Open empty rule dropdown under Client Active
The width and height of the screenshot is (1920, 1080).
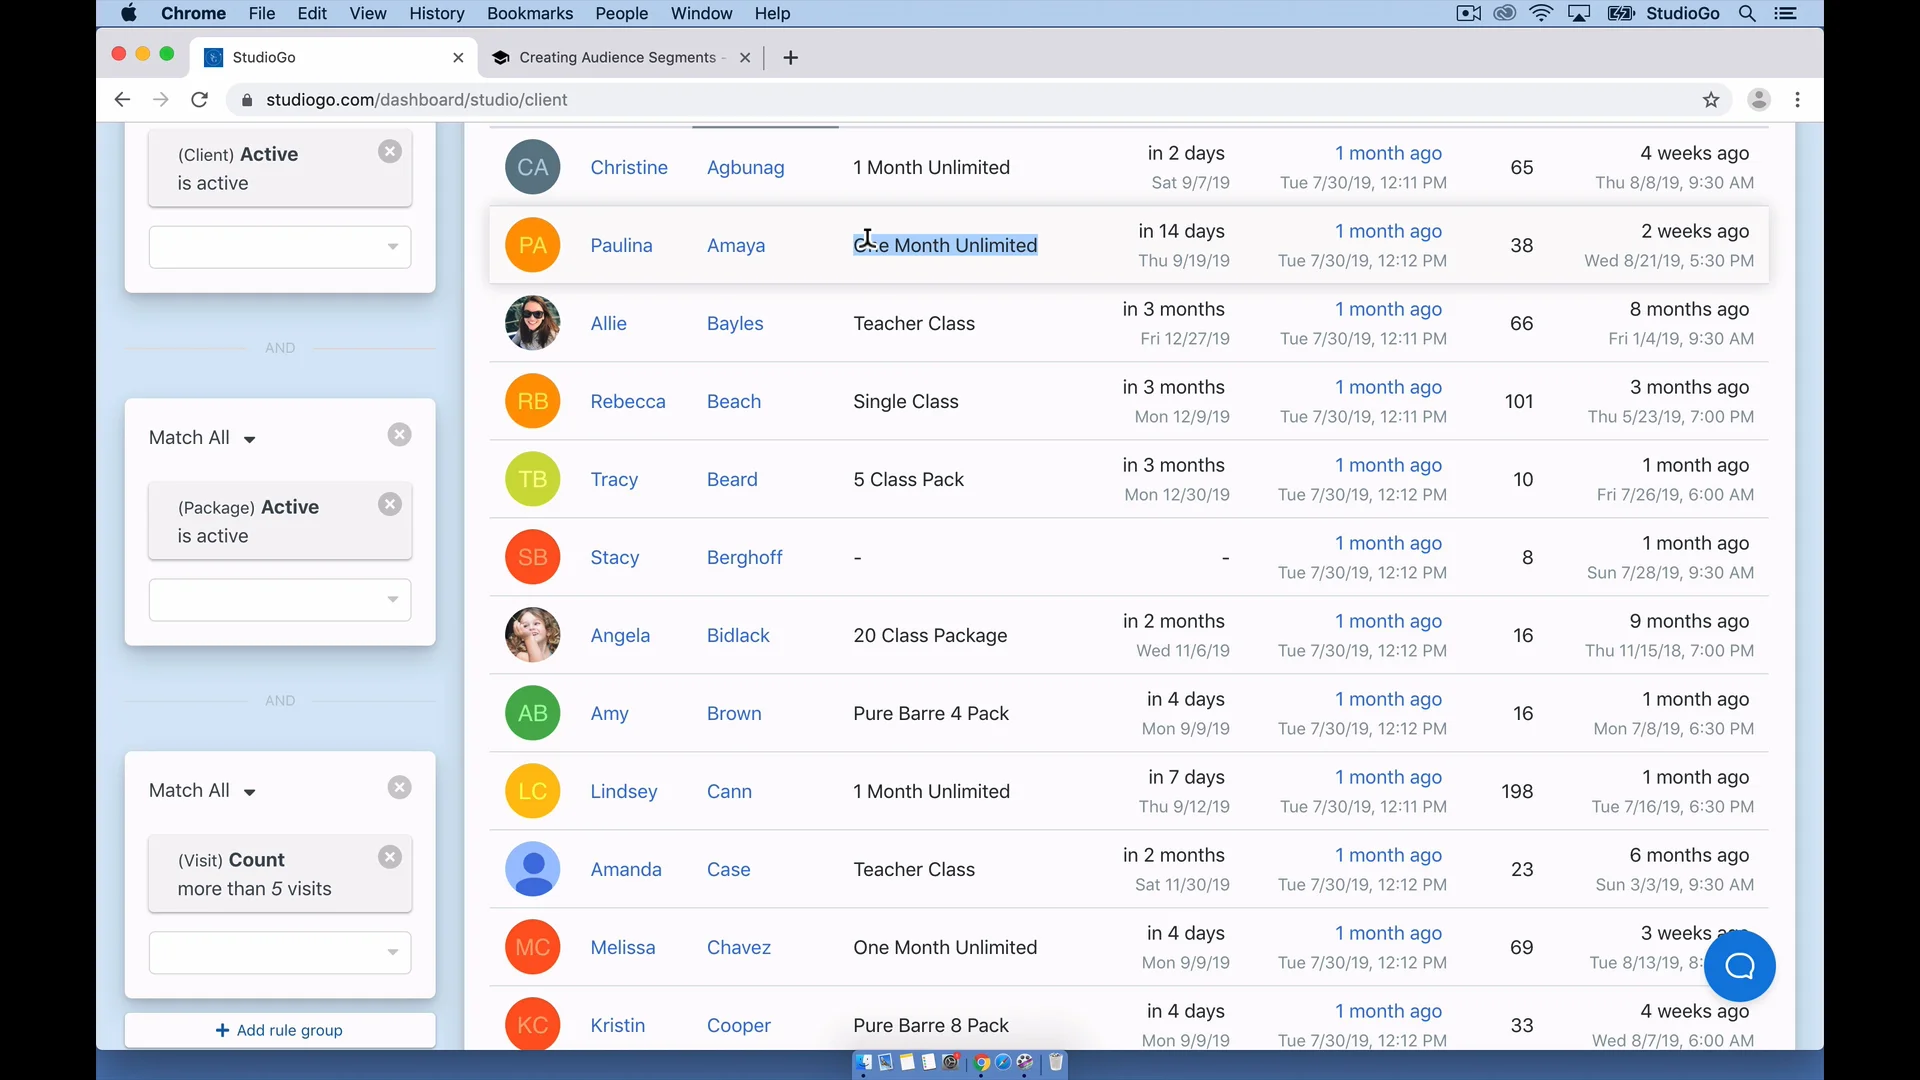[x=280, y=247]
